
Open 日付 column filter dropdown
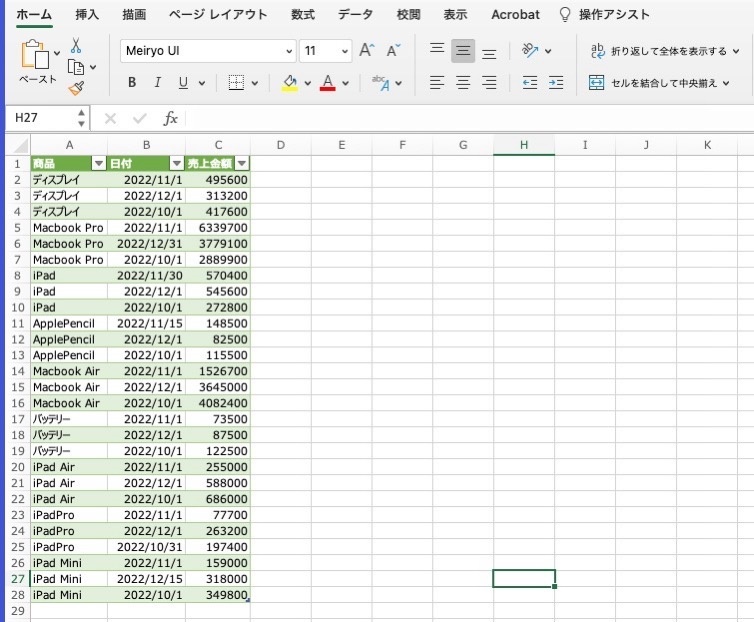pos(176,164)
